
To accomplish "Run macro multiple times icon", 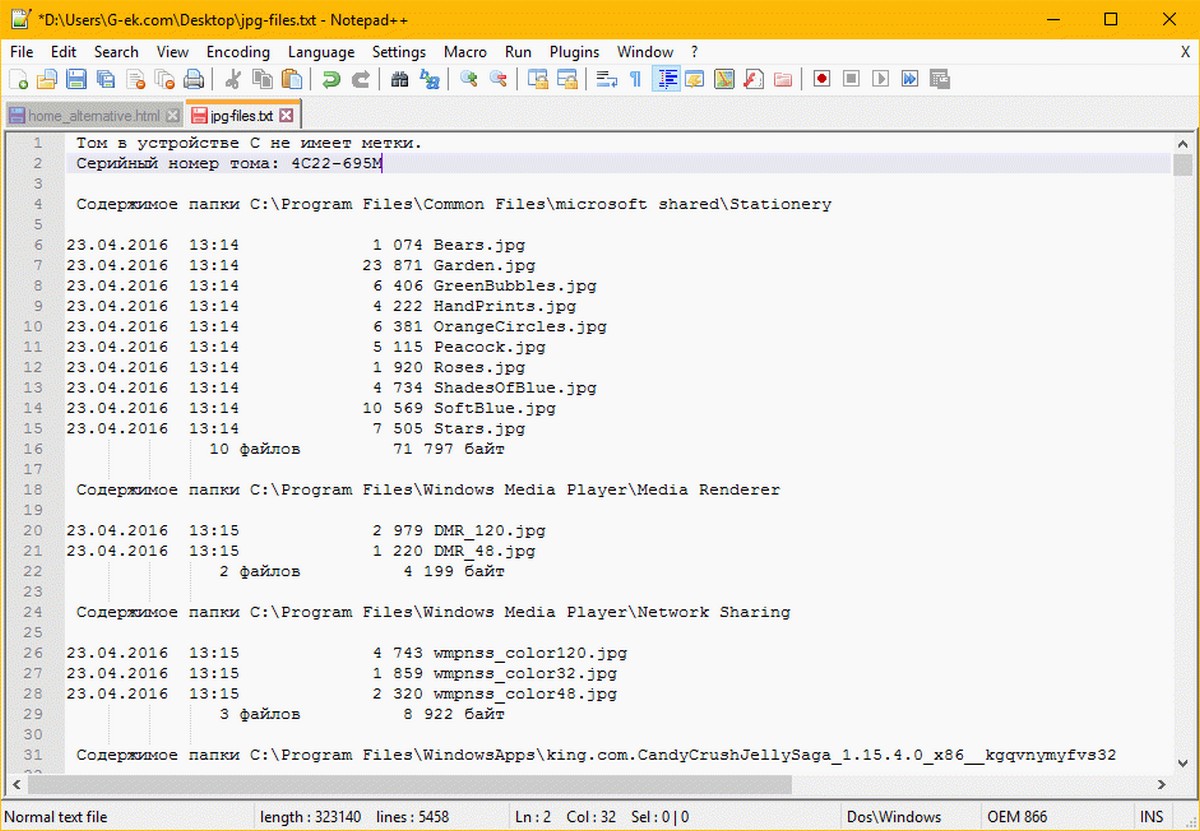I will tap(910, 79).
